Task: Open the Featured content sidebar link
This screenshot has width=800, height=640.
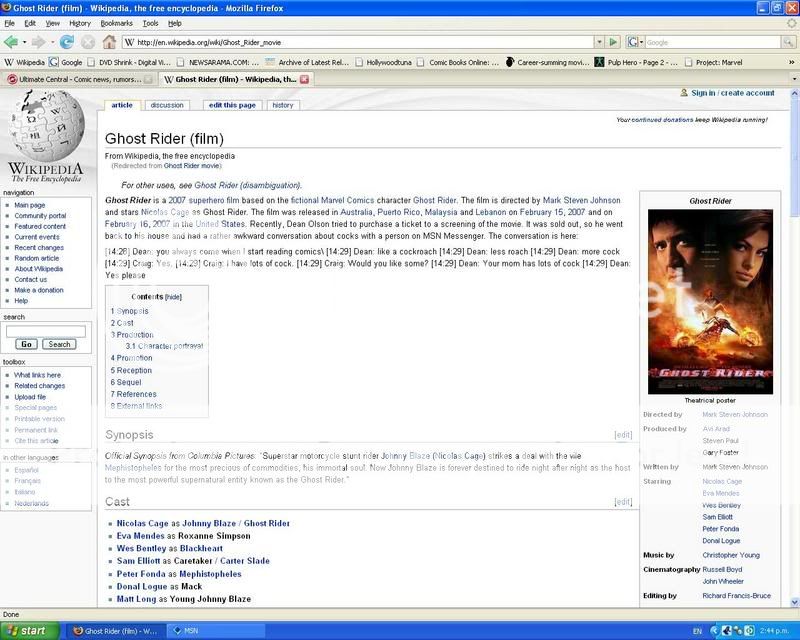Action: [x=40, y=227]
